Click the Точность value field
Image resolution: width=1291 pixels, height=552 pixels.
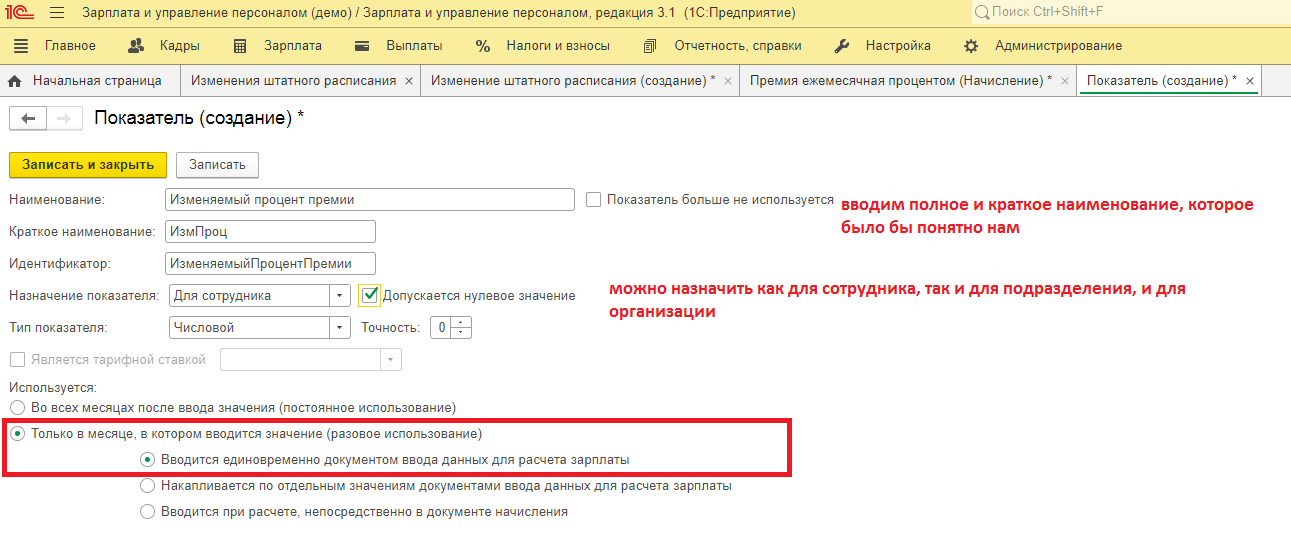[x=441, y=328]
